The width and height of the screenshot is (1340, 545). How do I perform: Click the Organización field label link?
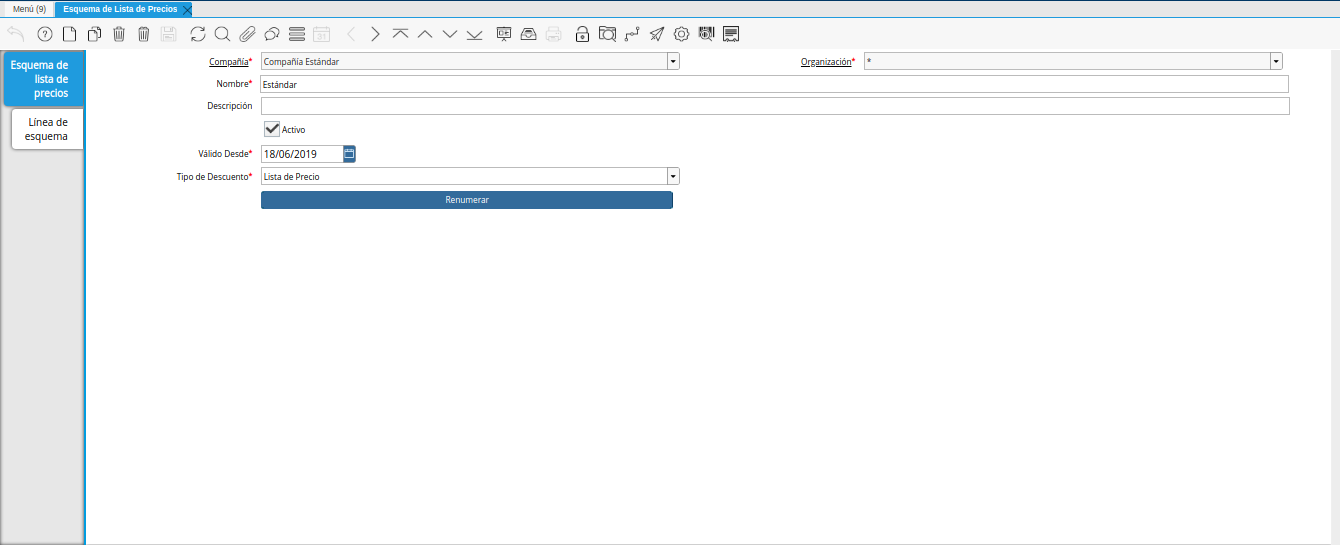point(826,62)
